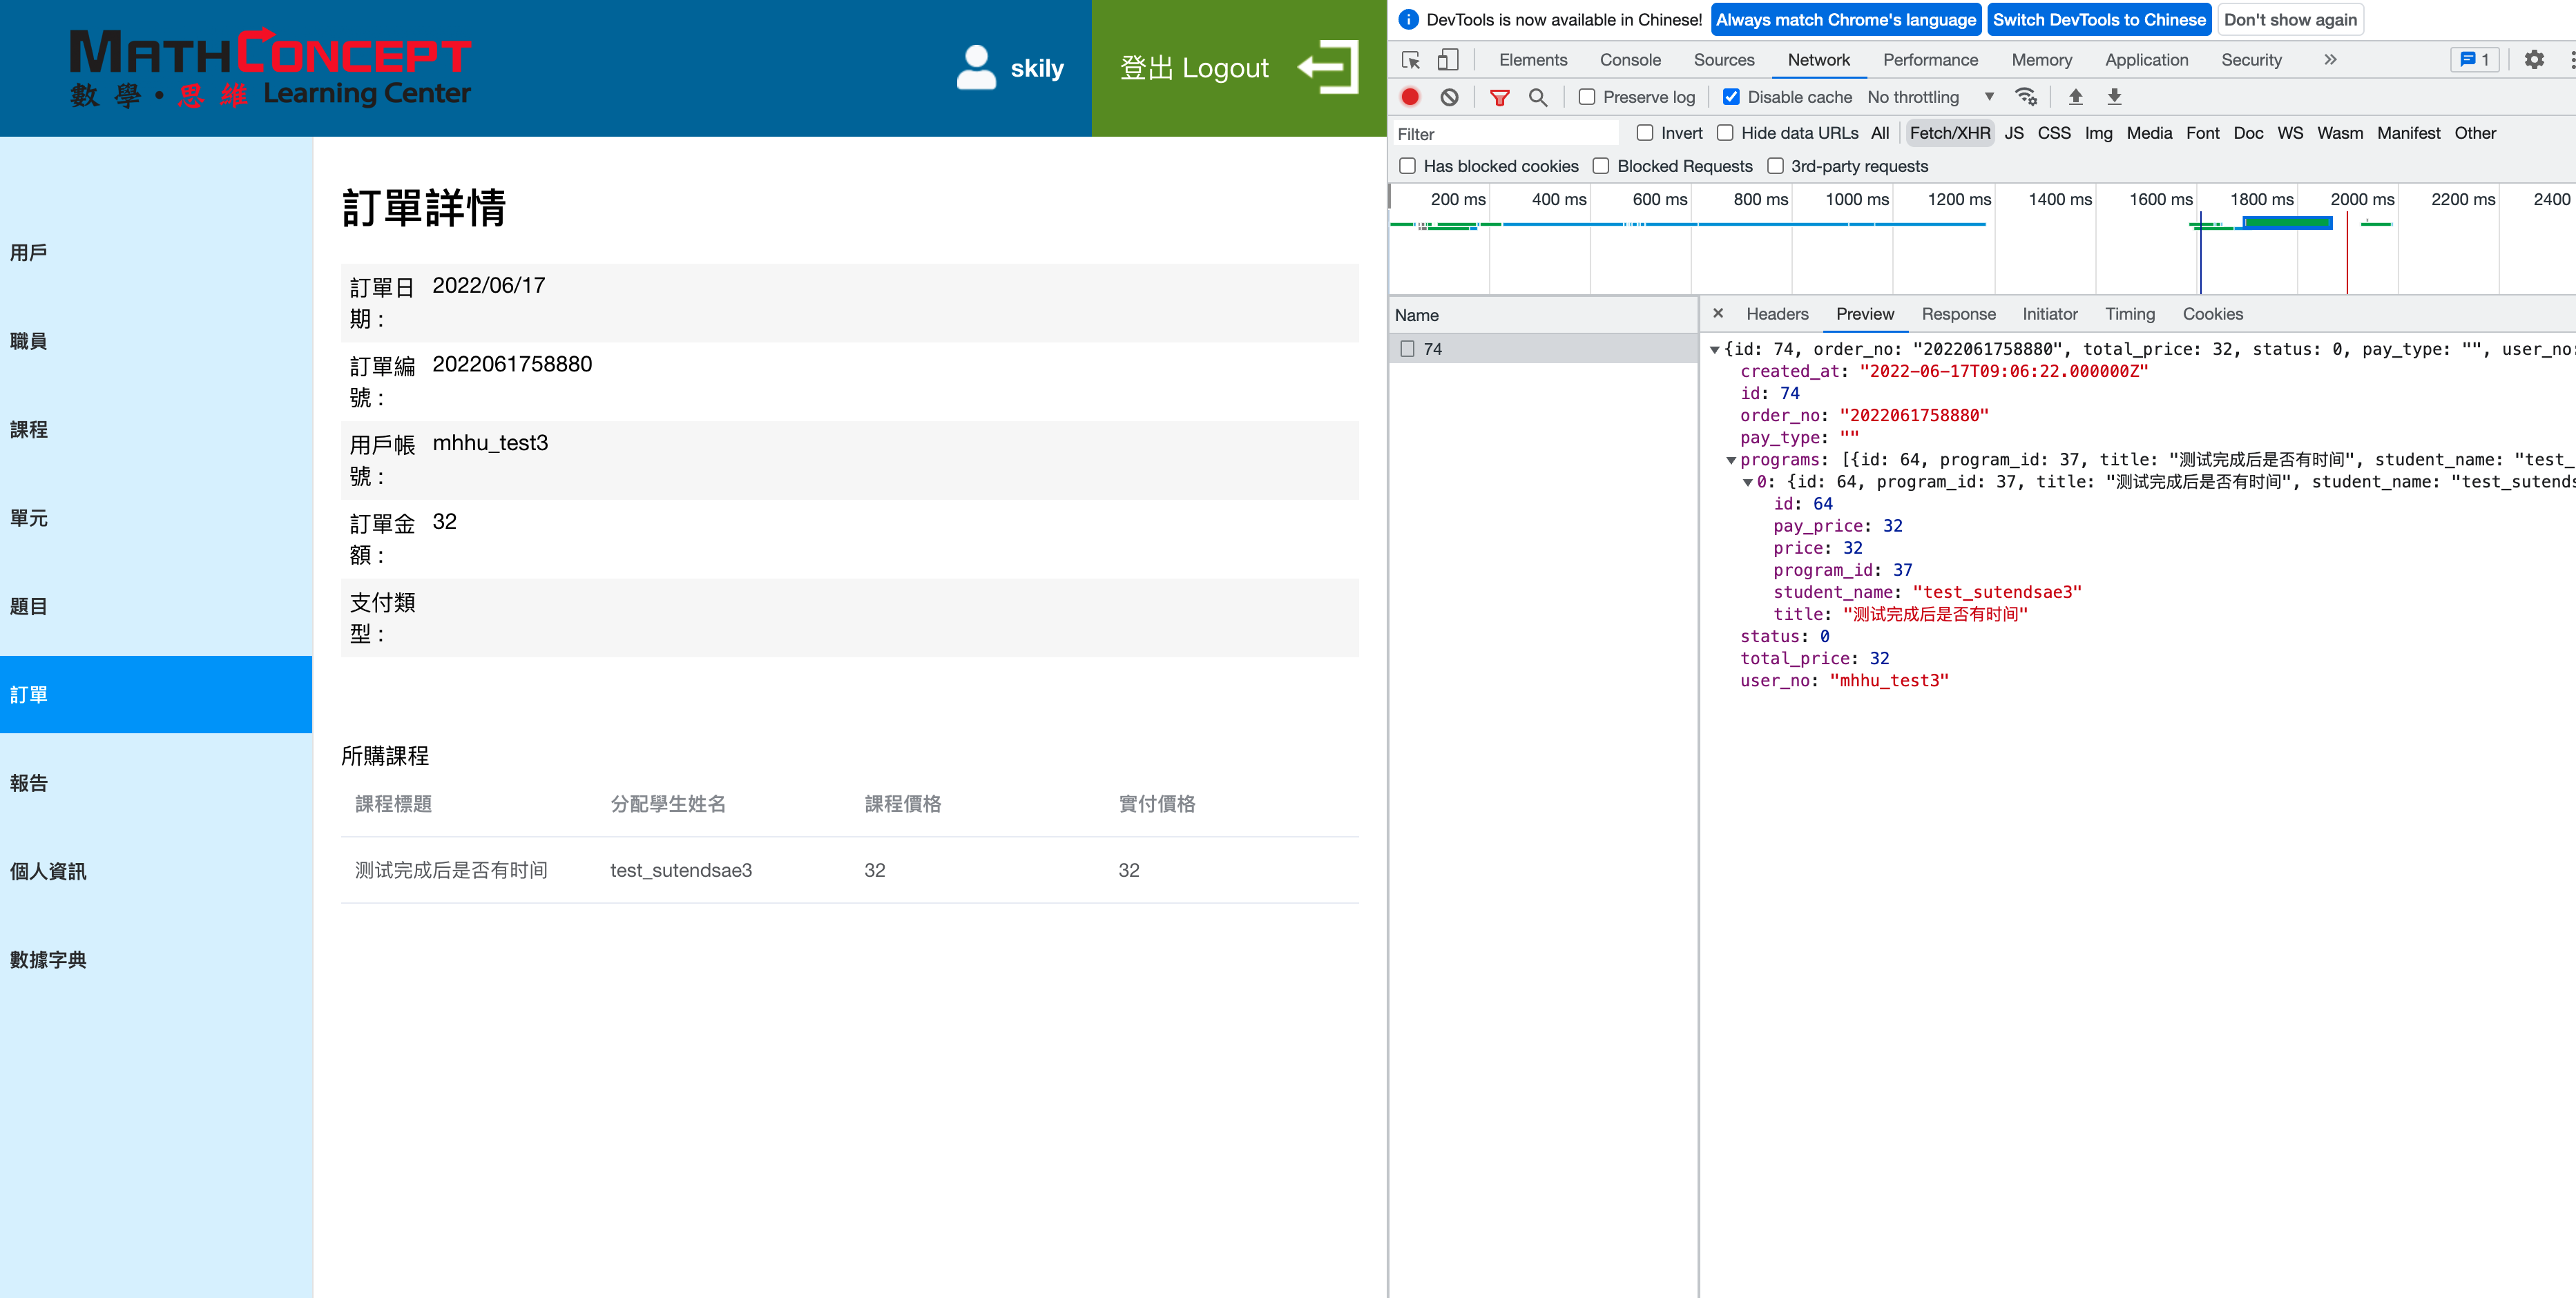
Task: Open the Timing tab
Action: [2130, 314]
